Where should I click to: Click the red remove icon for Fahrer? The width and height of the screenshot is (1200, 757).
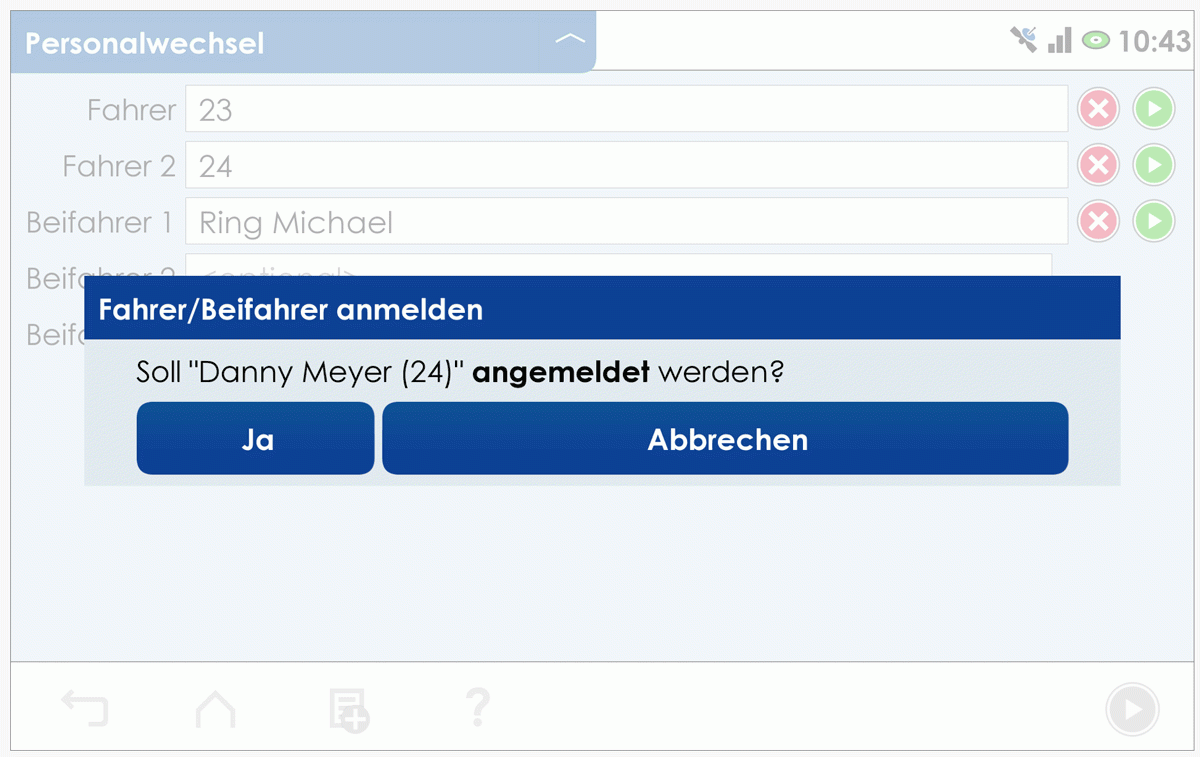tap(1098, 109)
